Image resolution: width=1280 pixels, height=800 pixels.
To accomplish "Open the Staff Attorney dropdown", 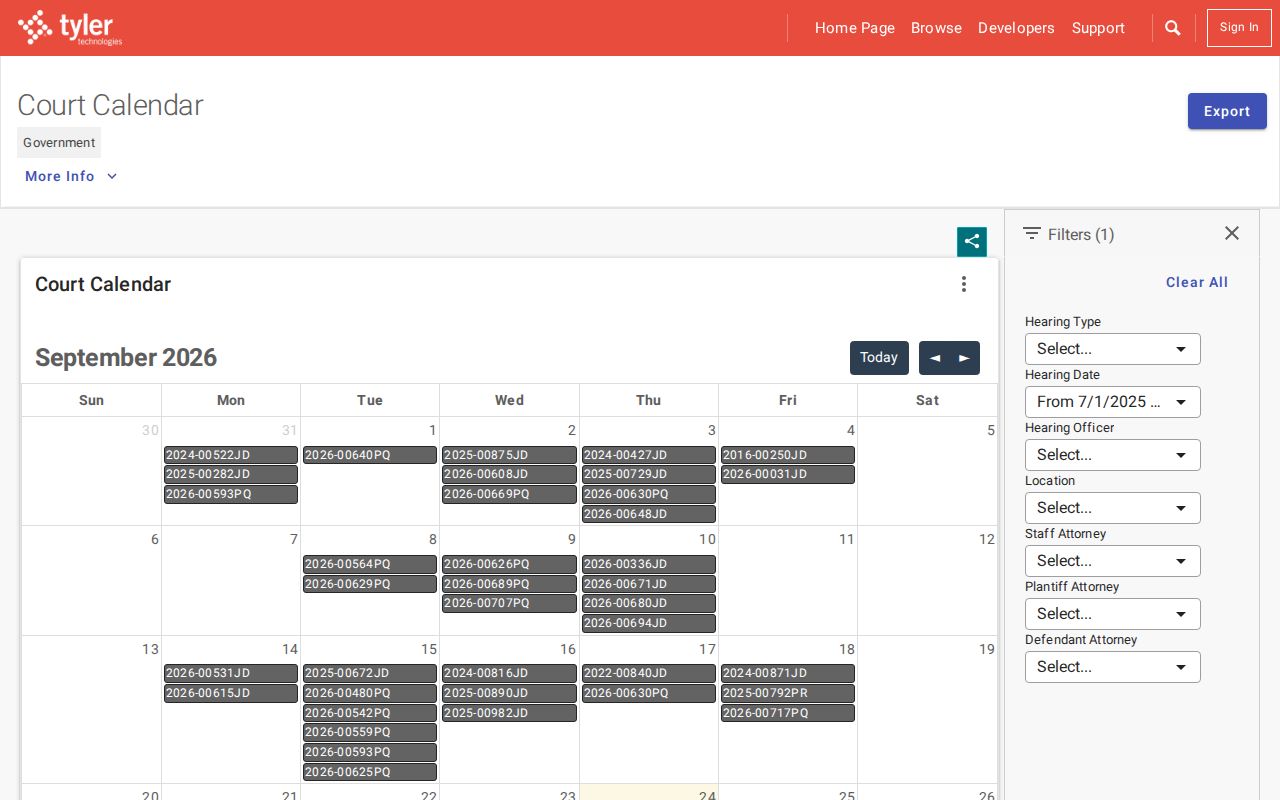I will [1113, 561].
